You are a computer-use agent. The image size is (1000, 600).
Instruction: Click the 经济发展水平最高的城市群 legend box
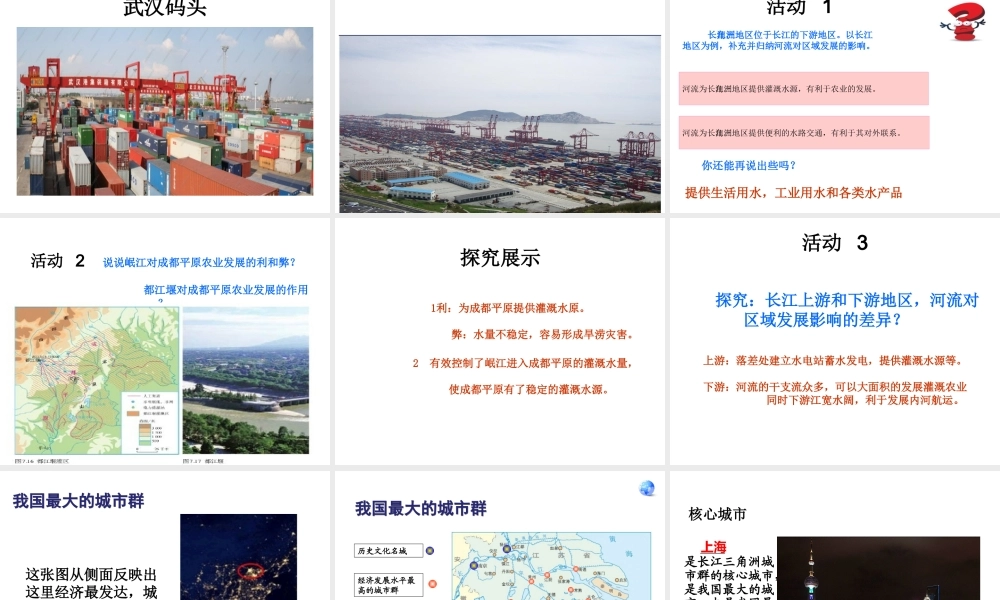388,585
